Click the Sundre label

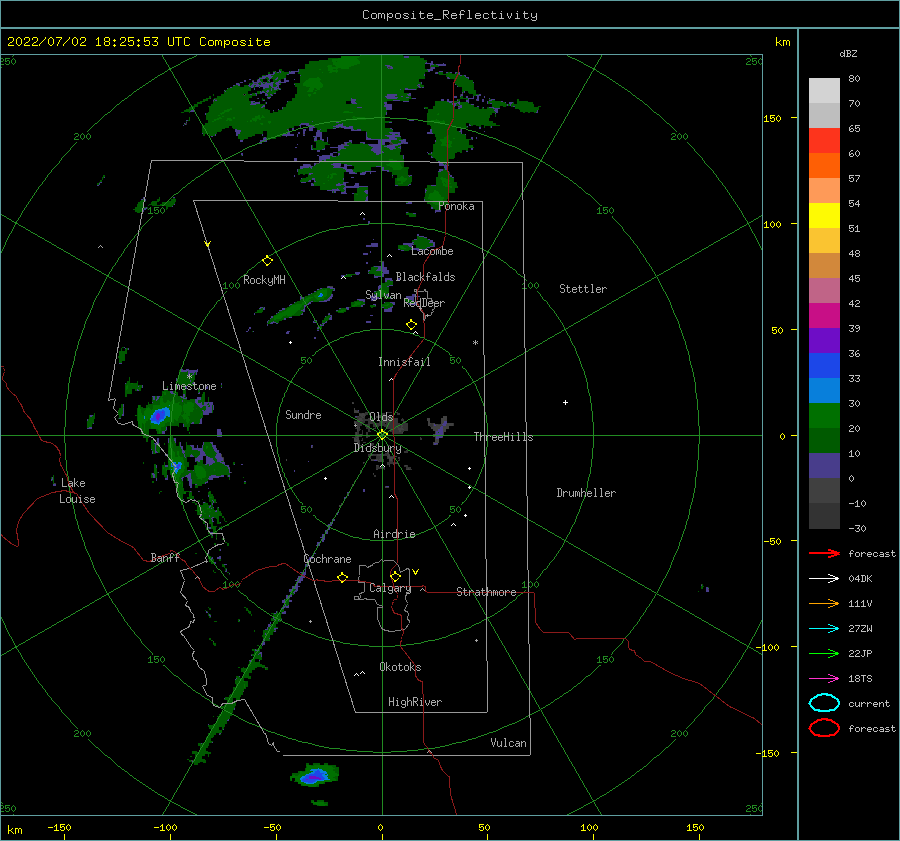[303, 414]
